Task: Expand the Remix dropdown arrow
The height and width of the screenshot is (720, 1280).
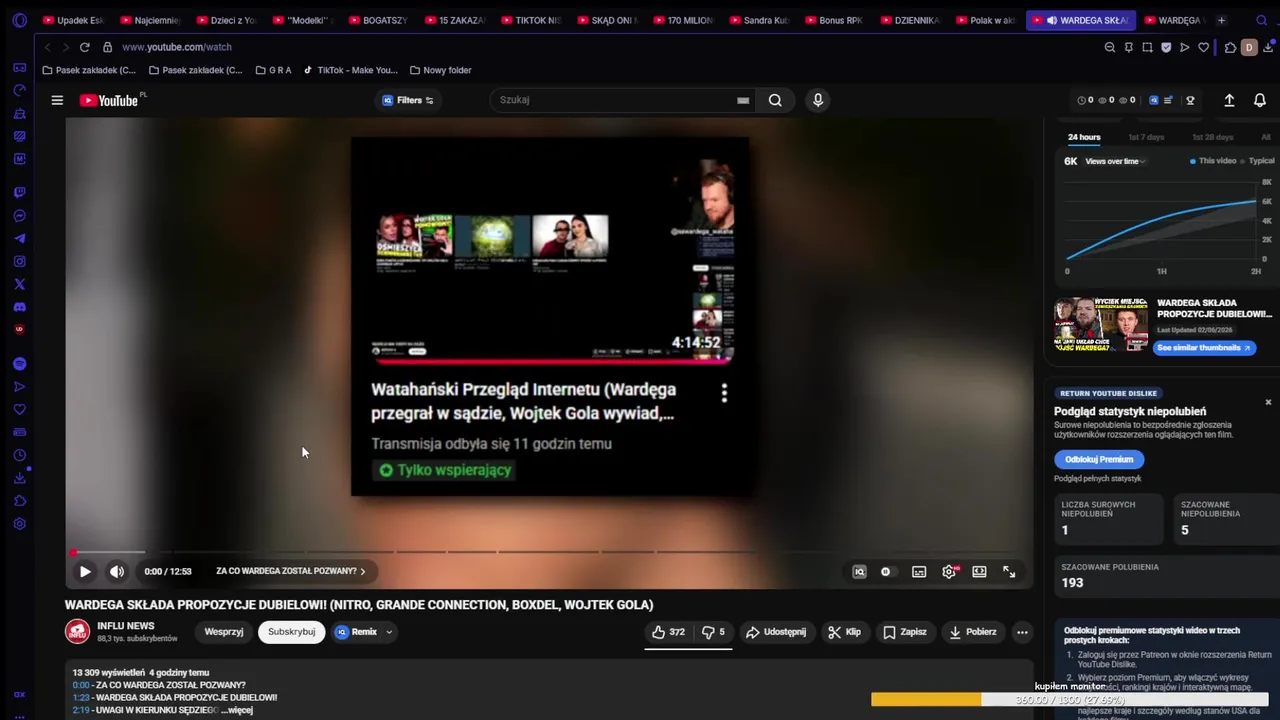Action: [389, 632]
